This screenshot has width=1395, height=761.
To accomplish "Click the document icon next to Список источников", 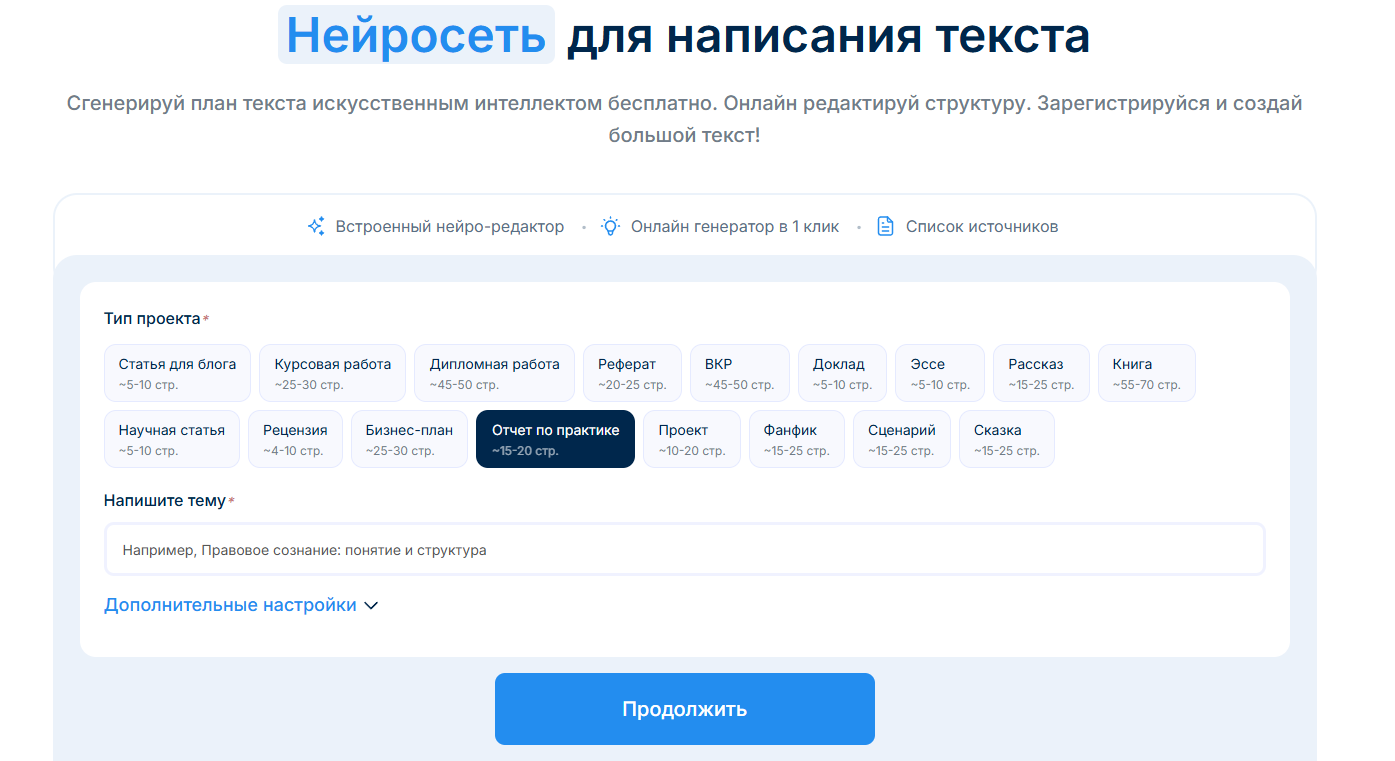I will click(885, 226).
